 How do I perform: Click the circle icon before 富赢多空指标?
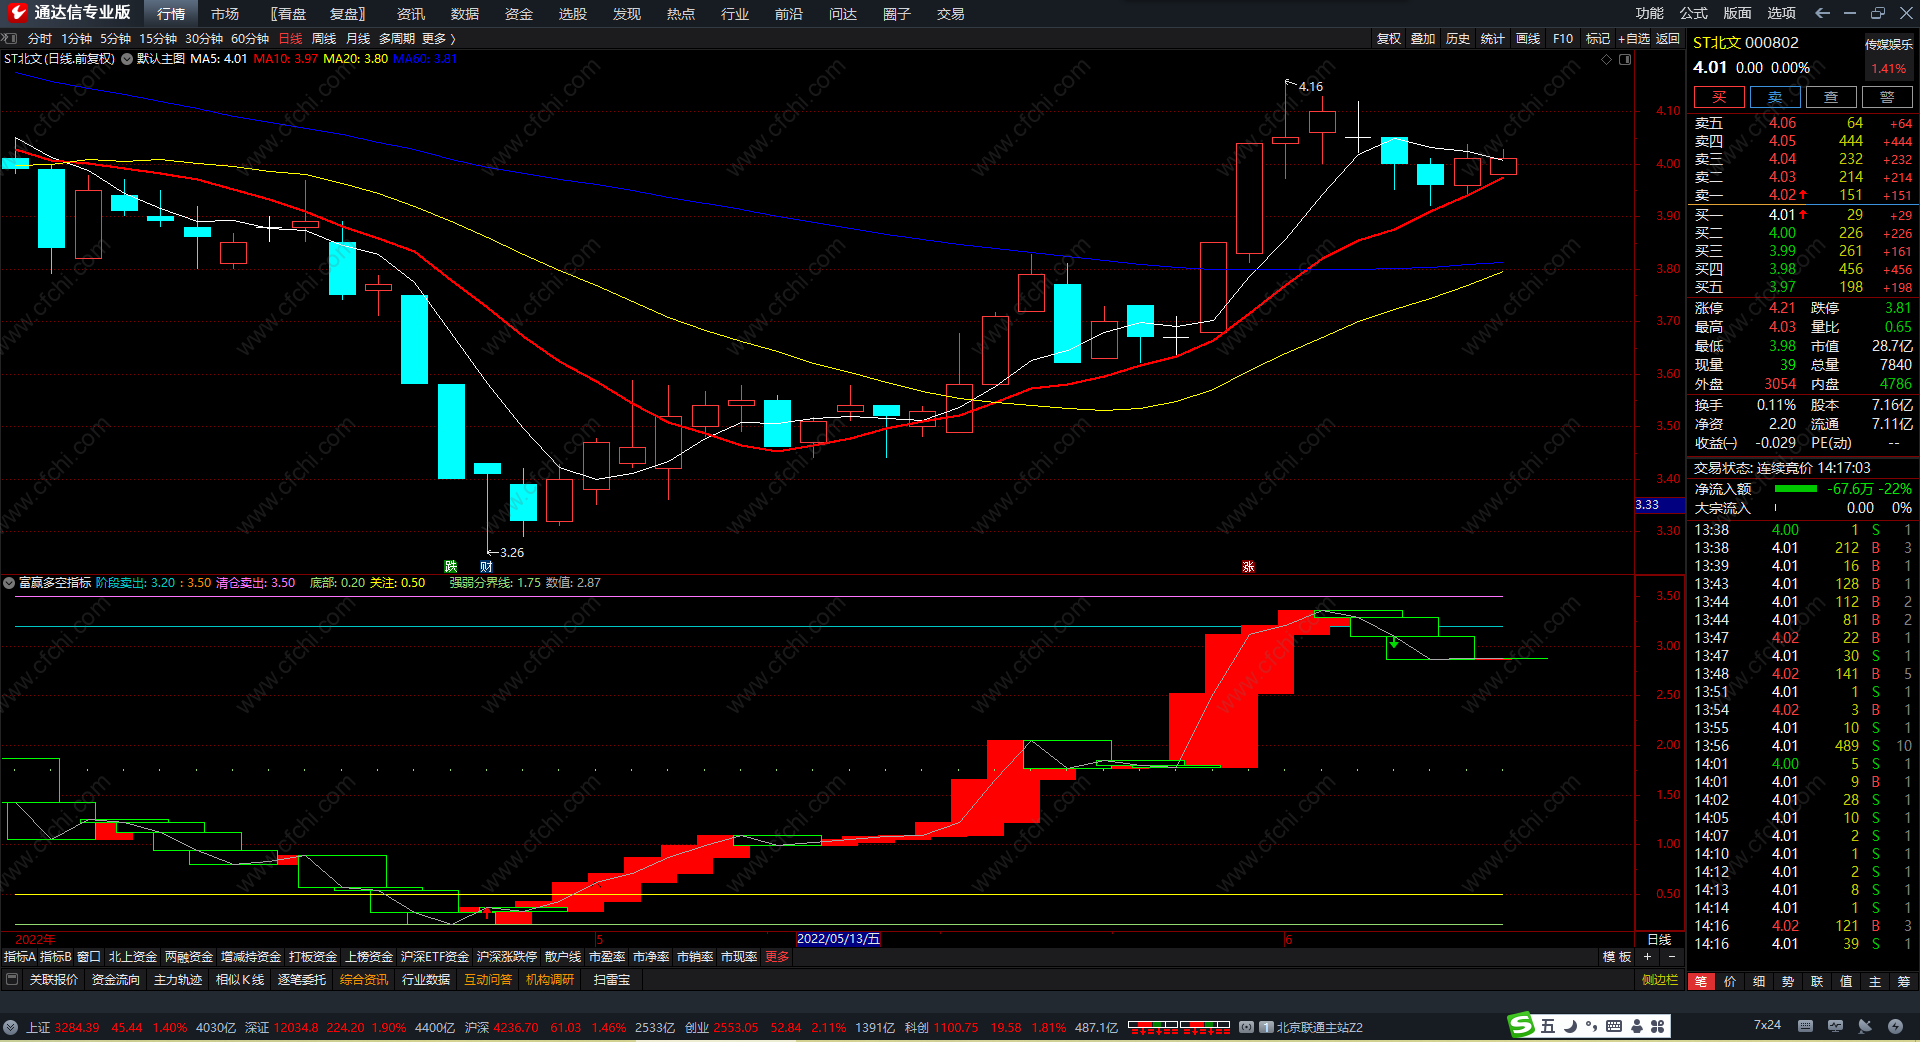(9, 583)
